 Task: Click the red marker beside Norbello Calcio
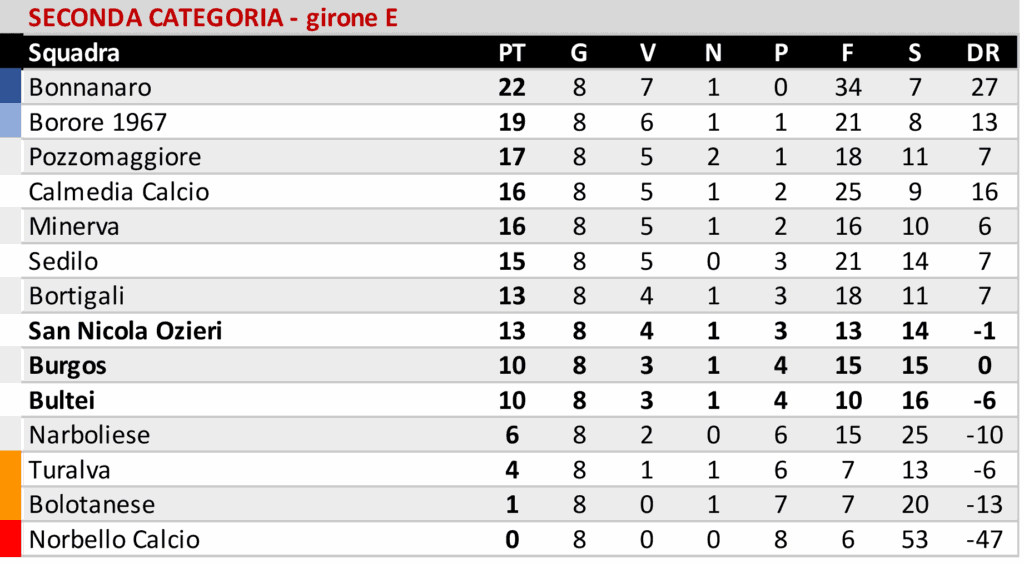tap(11, 539)
